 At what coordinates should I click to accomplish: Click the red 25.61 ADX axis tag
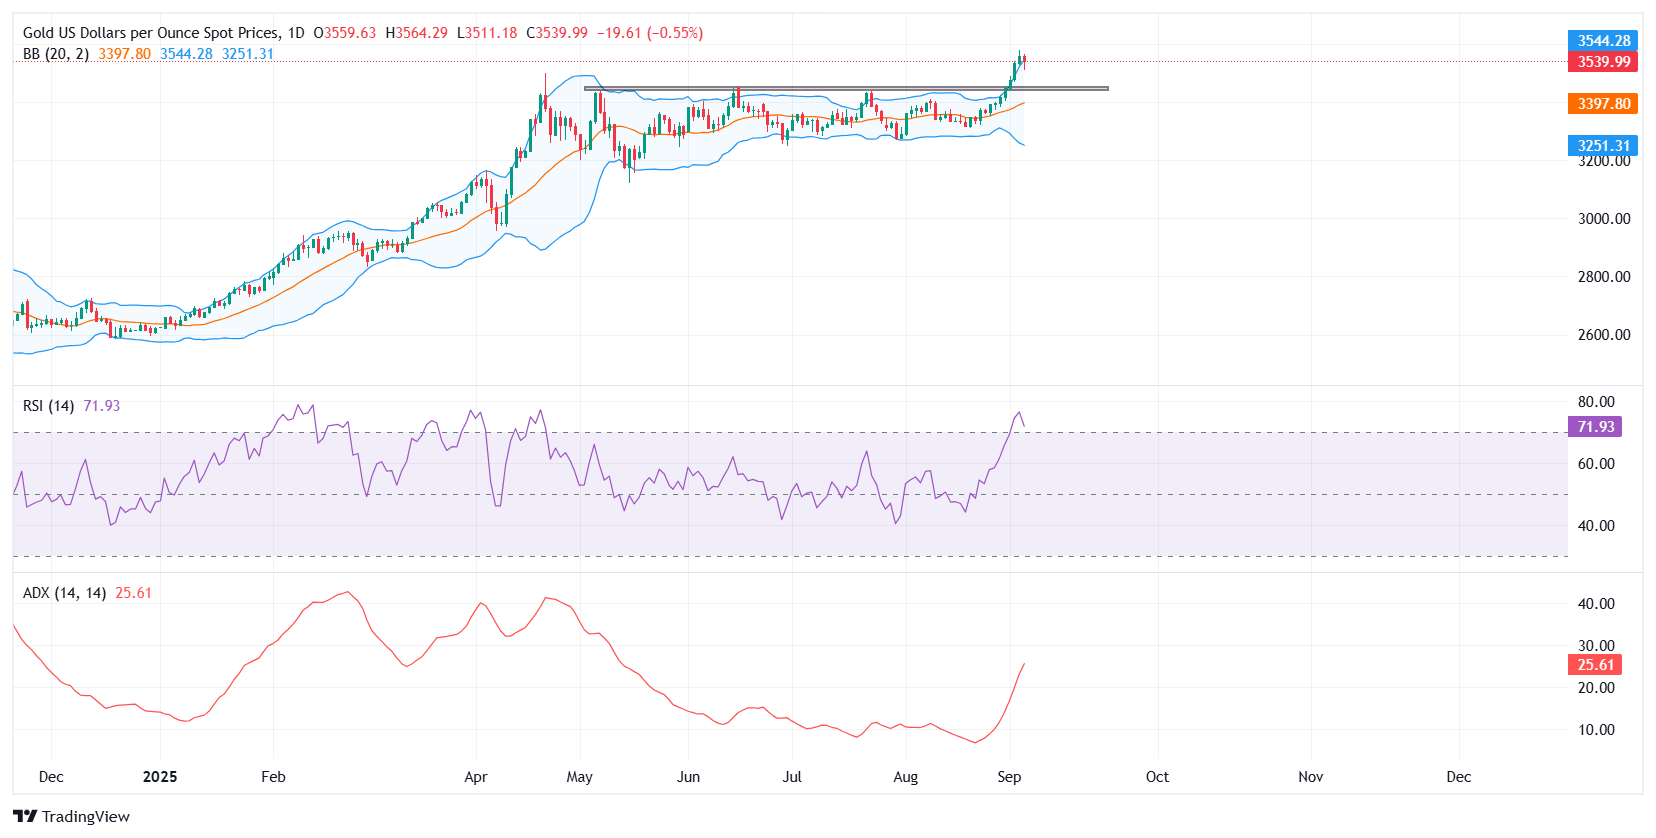1595,665
